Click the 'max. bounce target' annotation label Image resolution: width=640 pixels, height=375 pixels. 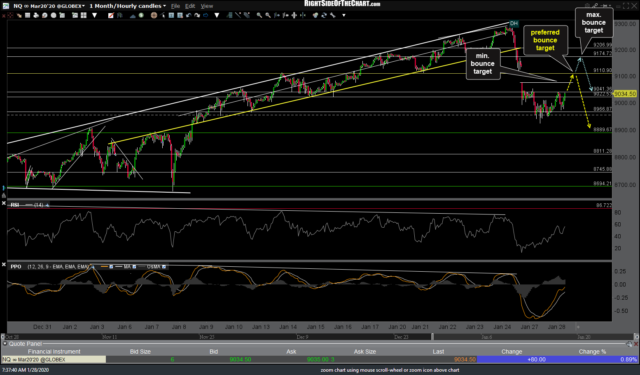[x=593, y=22]
